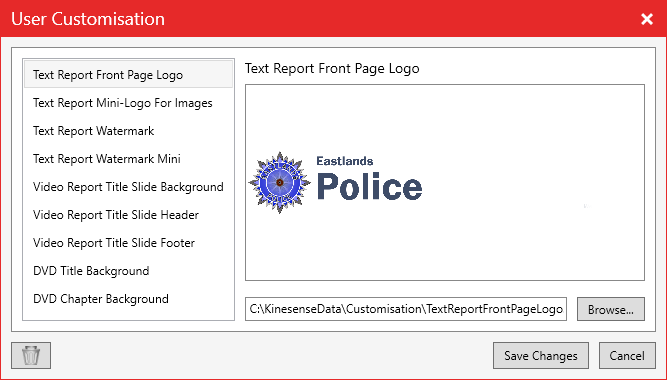Select Video Report Title Slide Footer

click(x=128, y=243)
